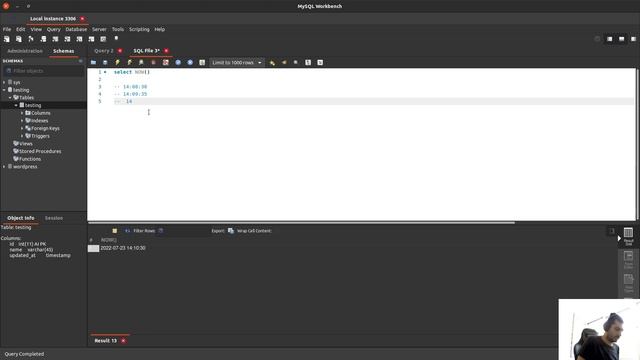Click the Filter objects search field

(44, 71)
